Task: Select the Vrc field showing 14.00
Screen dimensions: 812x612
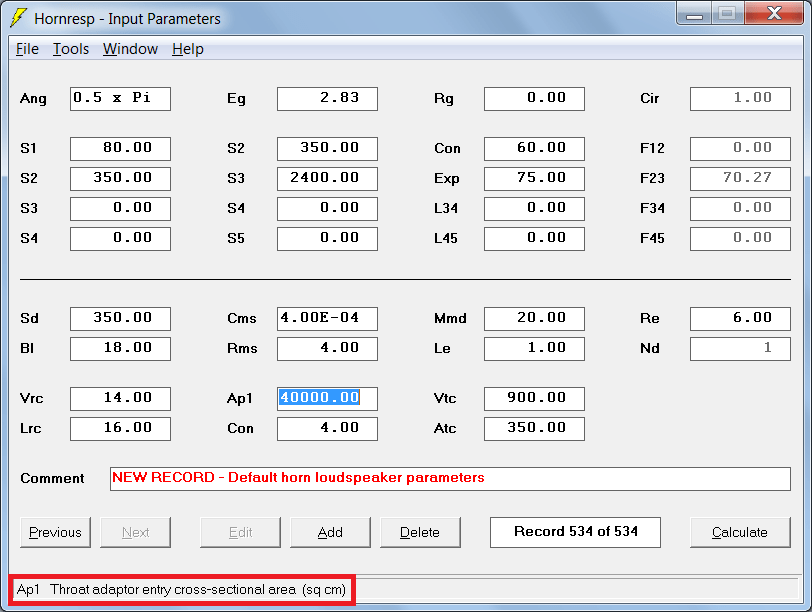Action: 121,399
